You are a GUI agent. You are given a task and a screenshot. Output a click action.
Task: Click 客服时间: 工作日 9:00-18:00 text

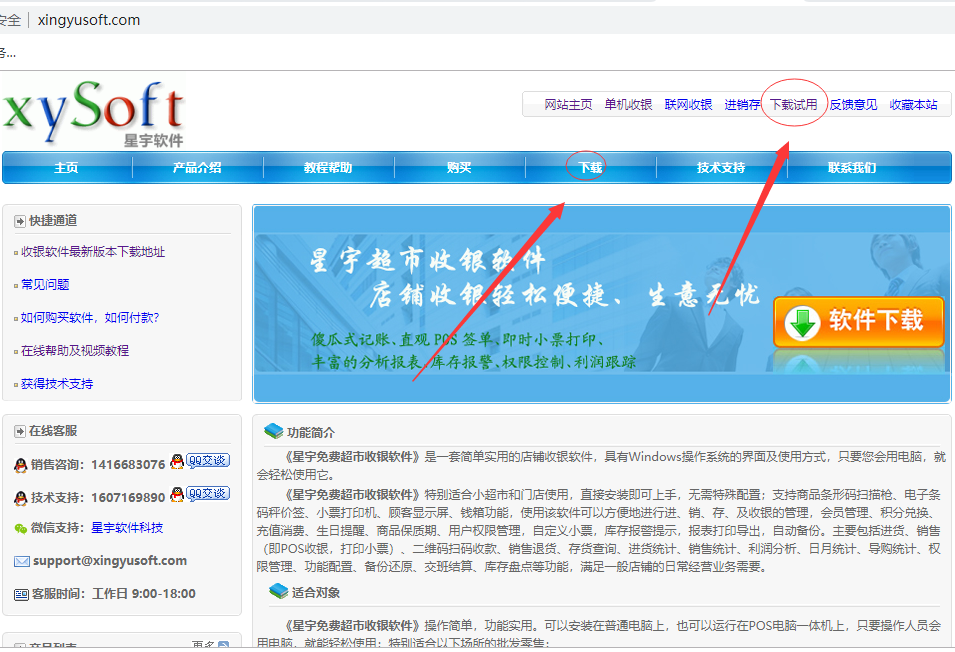[114, 594]
